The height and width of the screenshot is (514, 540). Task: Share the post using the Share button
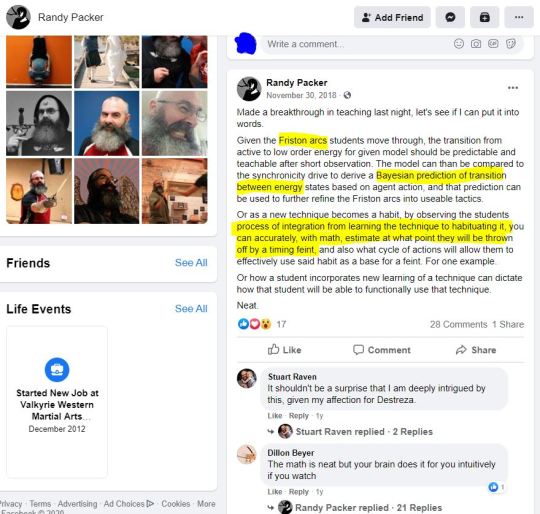(476, 350)
